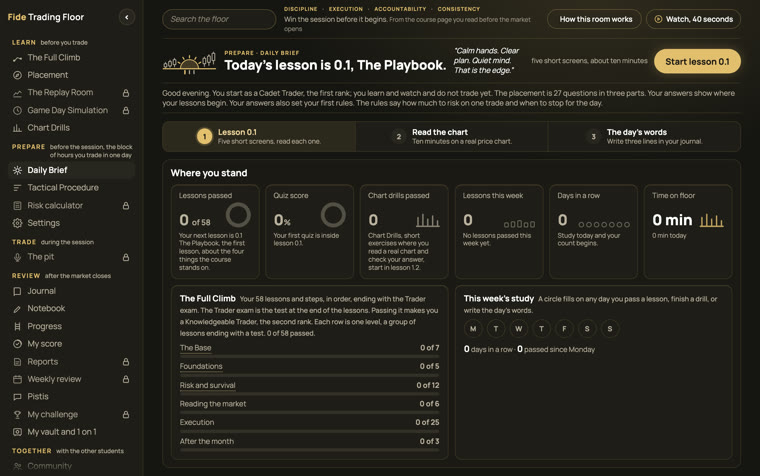Toggle Monday circle in This week's study

click(473, 329)
